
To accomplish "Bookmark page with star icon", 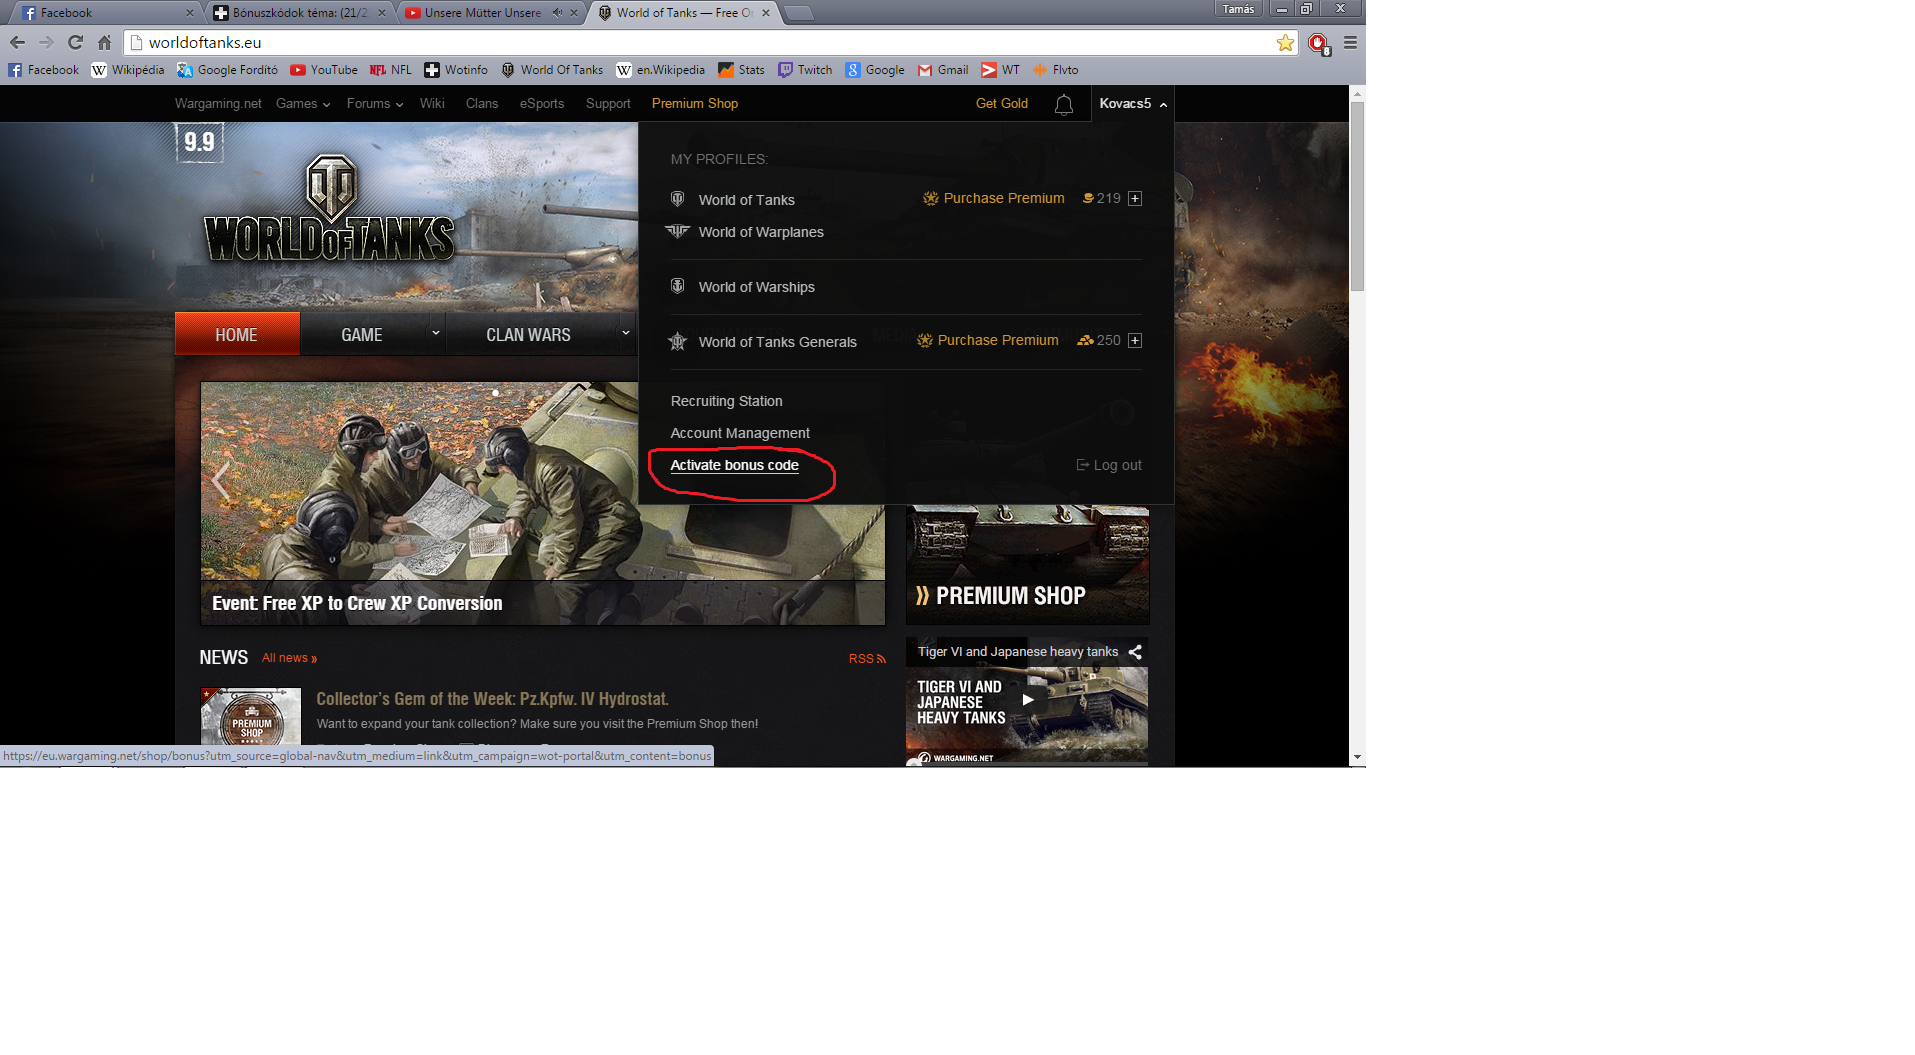I will (1285, 43).
